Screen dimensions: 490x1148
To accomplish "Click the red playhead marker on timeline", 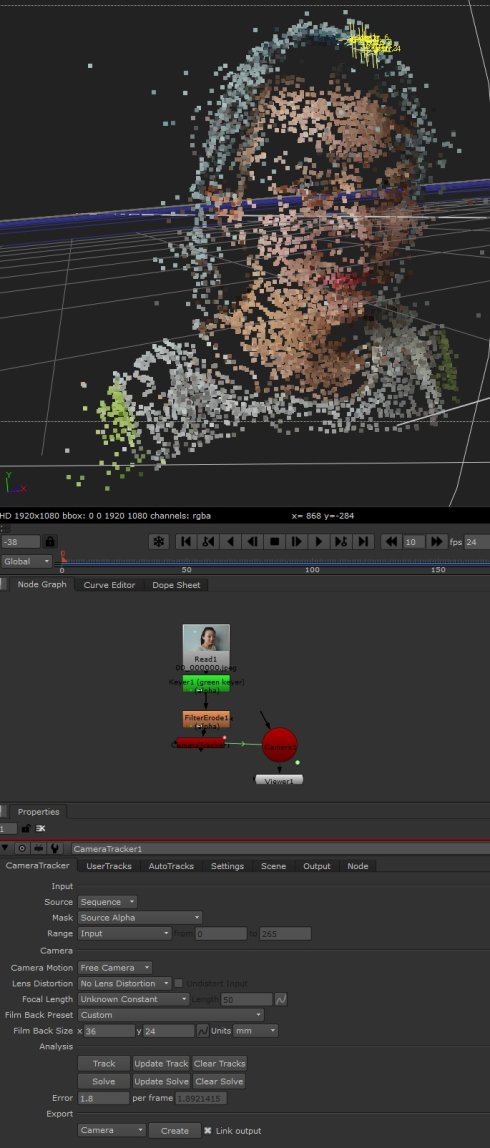I will click(x=63, y=556).
